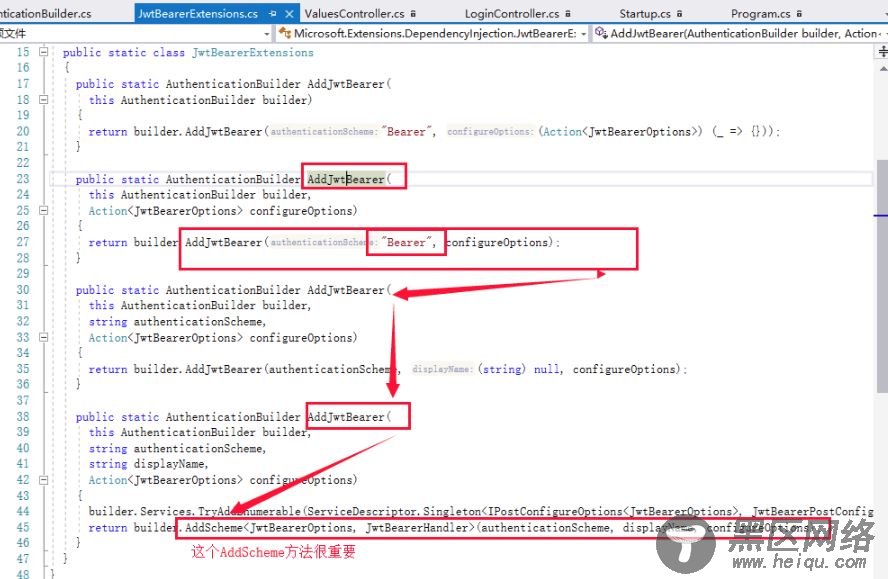Open the JwtBearerExtensions type dropdown arrow
This screenshot has width=888, height=579.
(x=583, y=34)
